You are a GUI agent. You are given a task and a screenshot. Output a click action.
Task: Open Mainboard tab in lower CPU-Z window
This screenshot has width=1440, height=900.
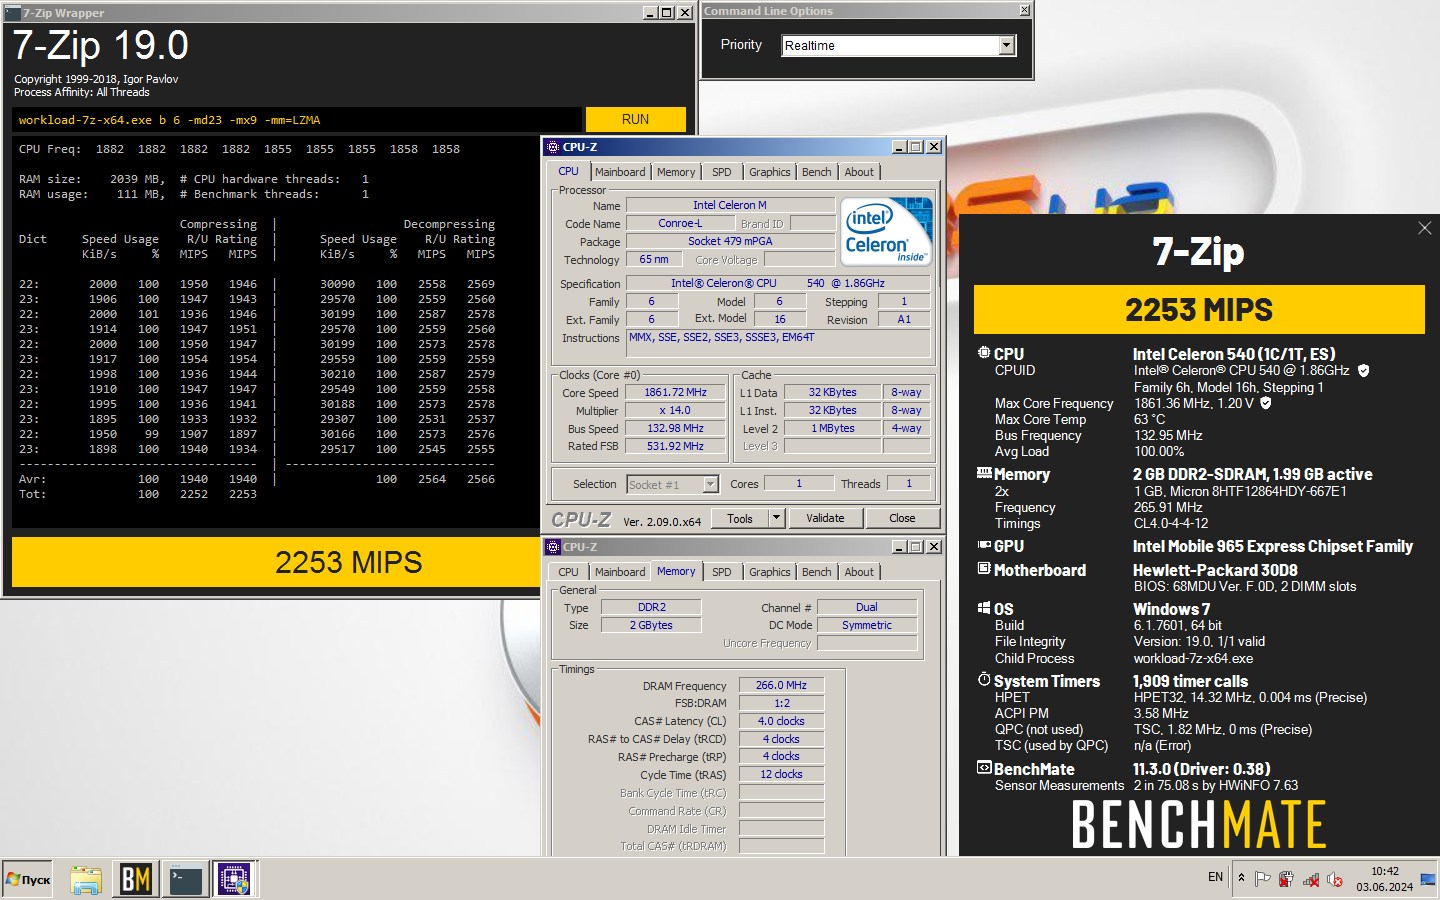[x=620, y=572]
